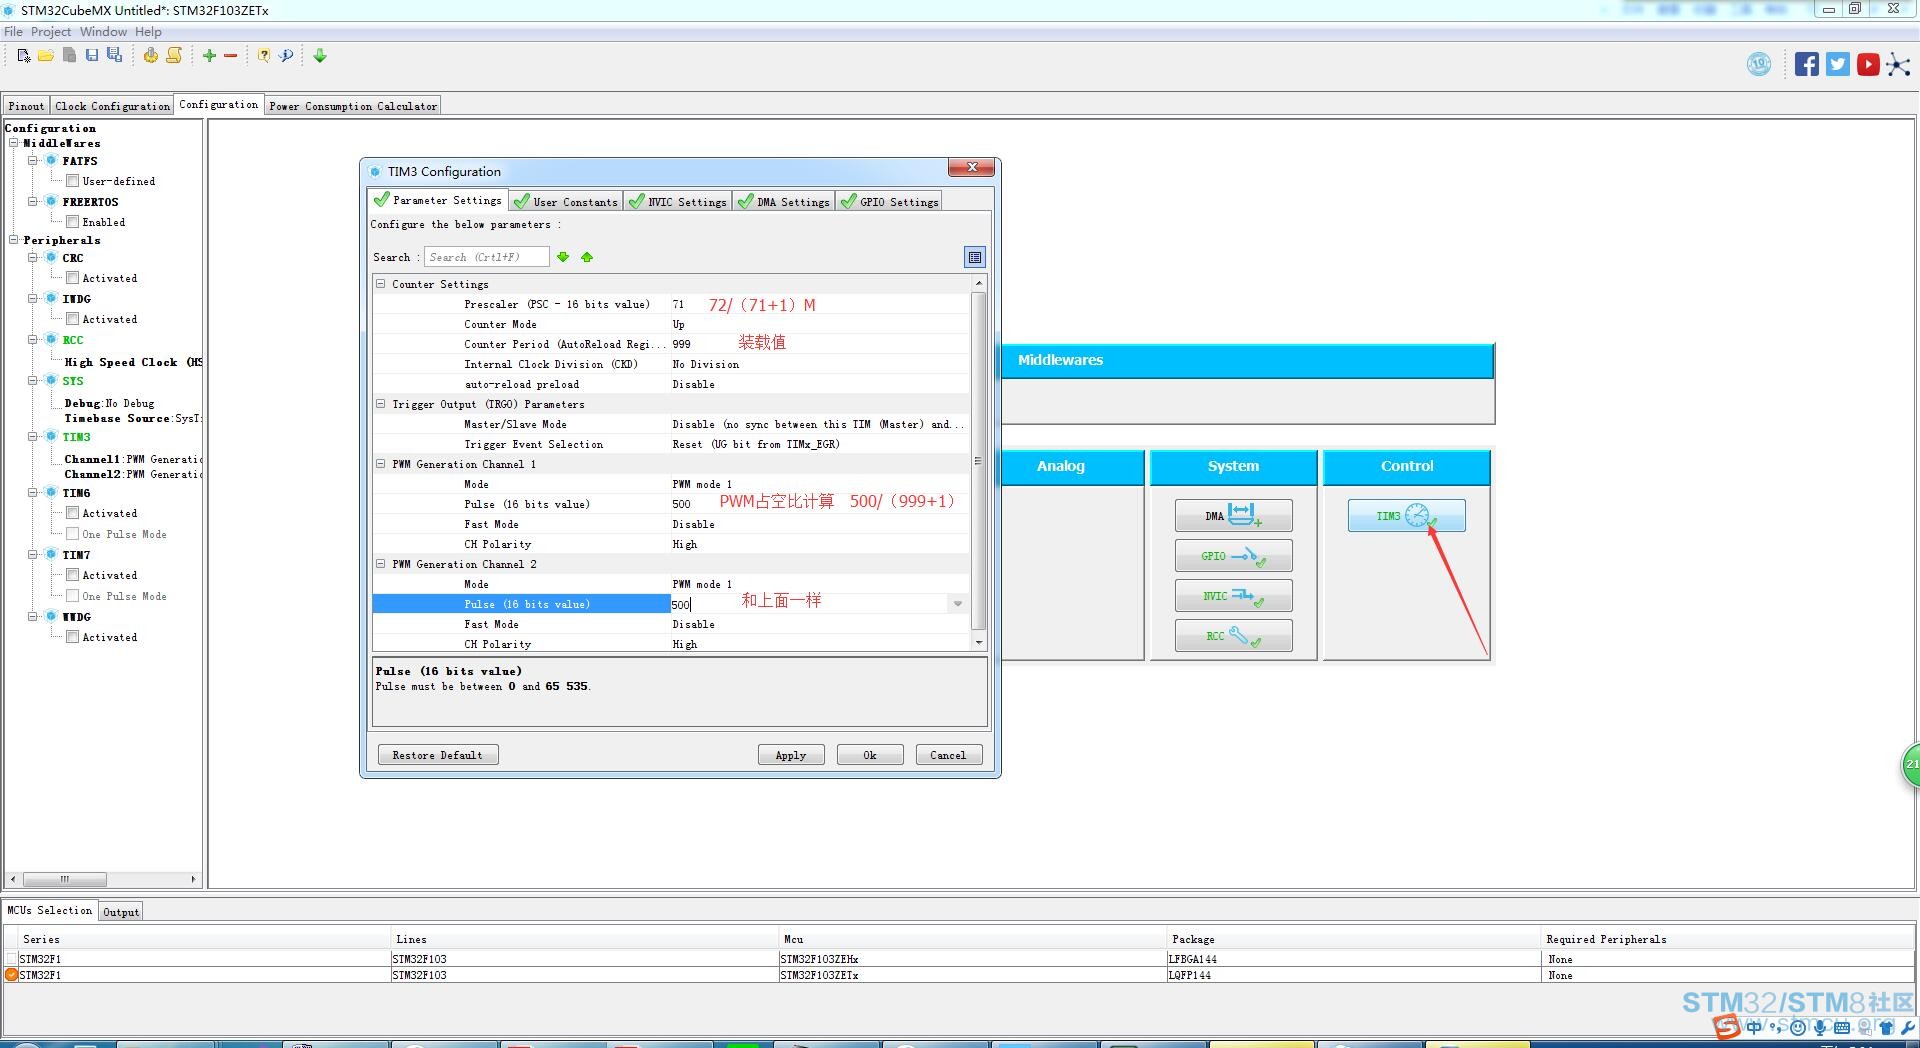Viewport: 1920px width, 1048px height.
Task: Collapse the PWM Generation Channel 2 group
Action: tap(381, 564)
